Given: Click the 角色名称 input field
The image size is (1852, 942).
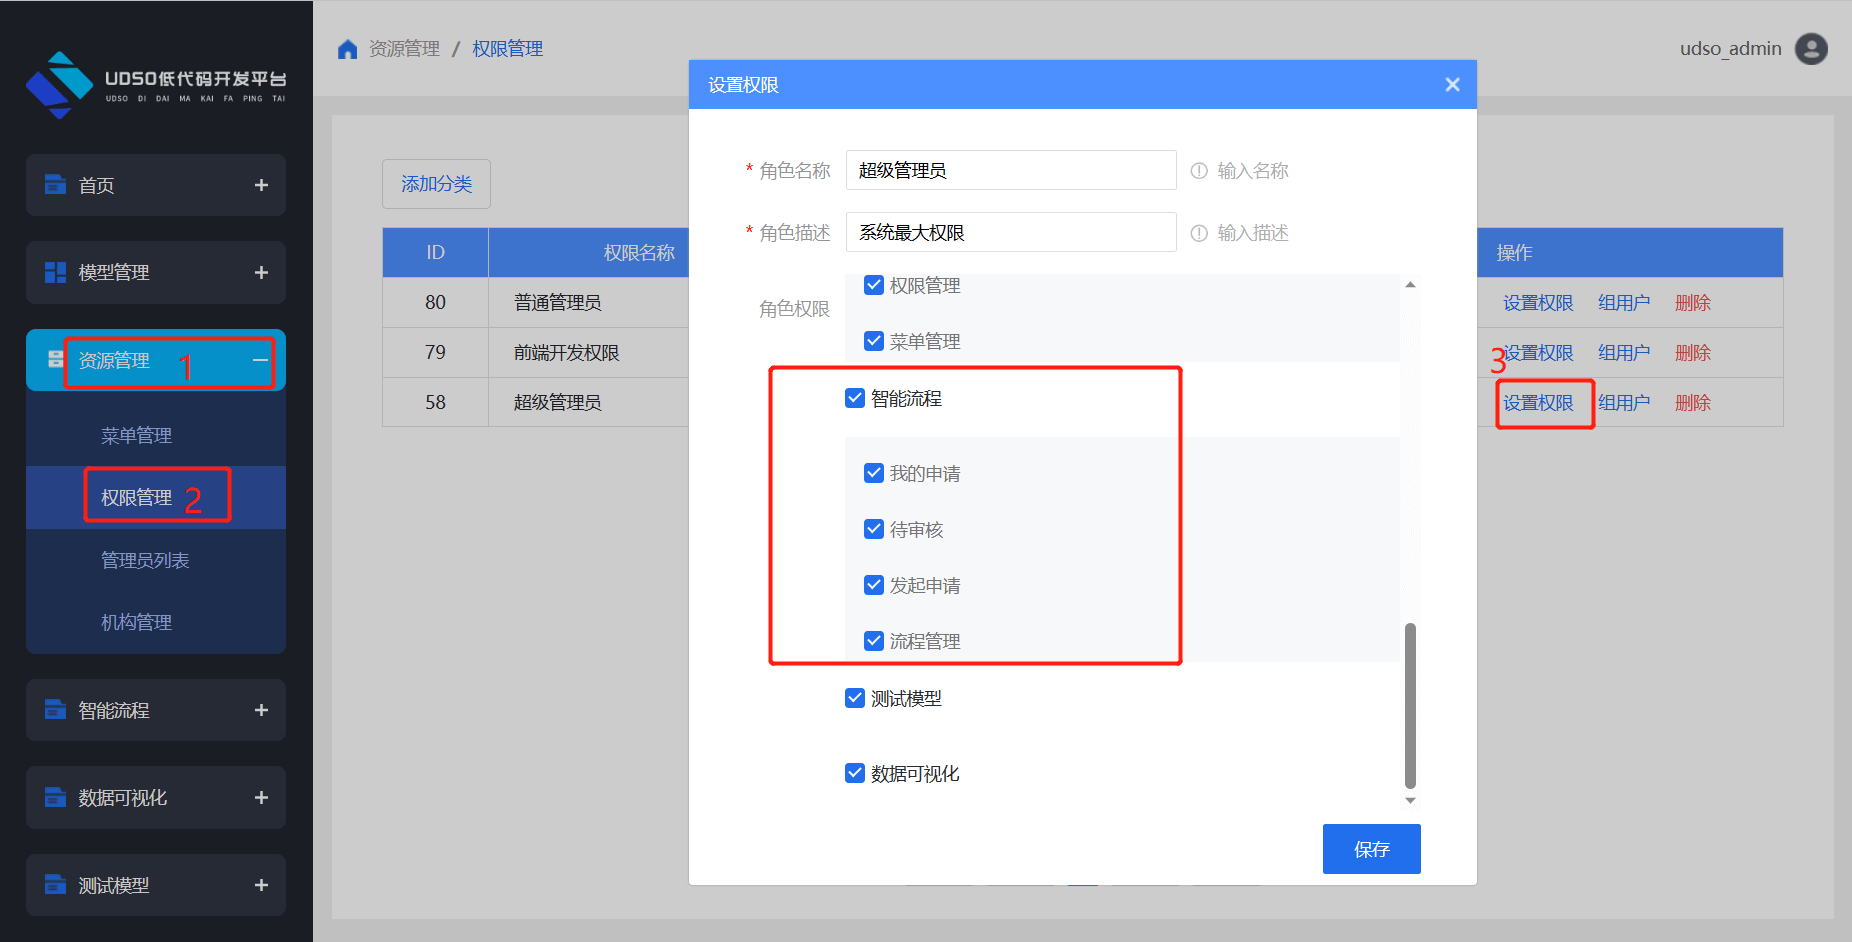Looking at the screenshot, I should [1010, 170].
